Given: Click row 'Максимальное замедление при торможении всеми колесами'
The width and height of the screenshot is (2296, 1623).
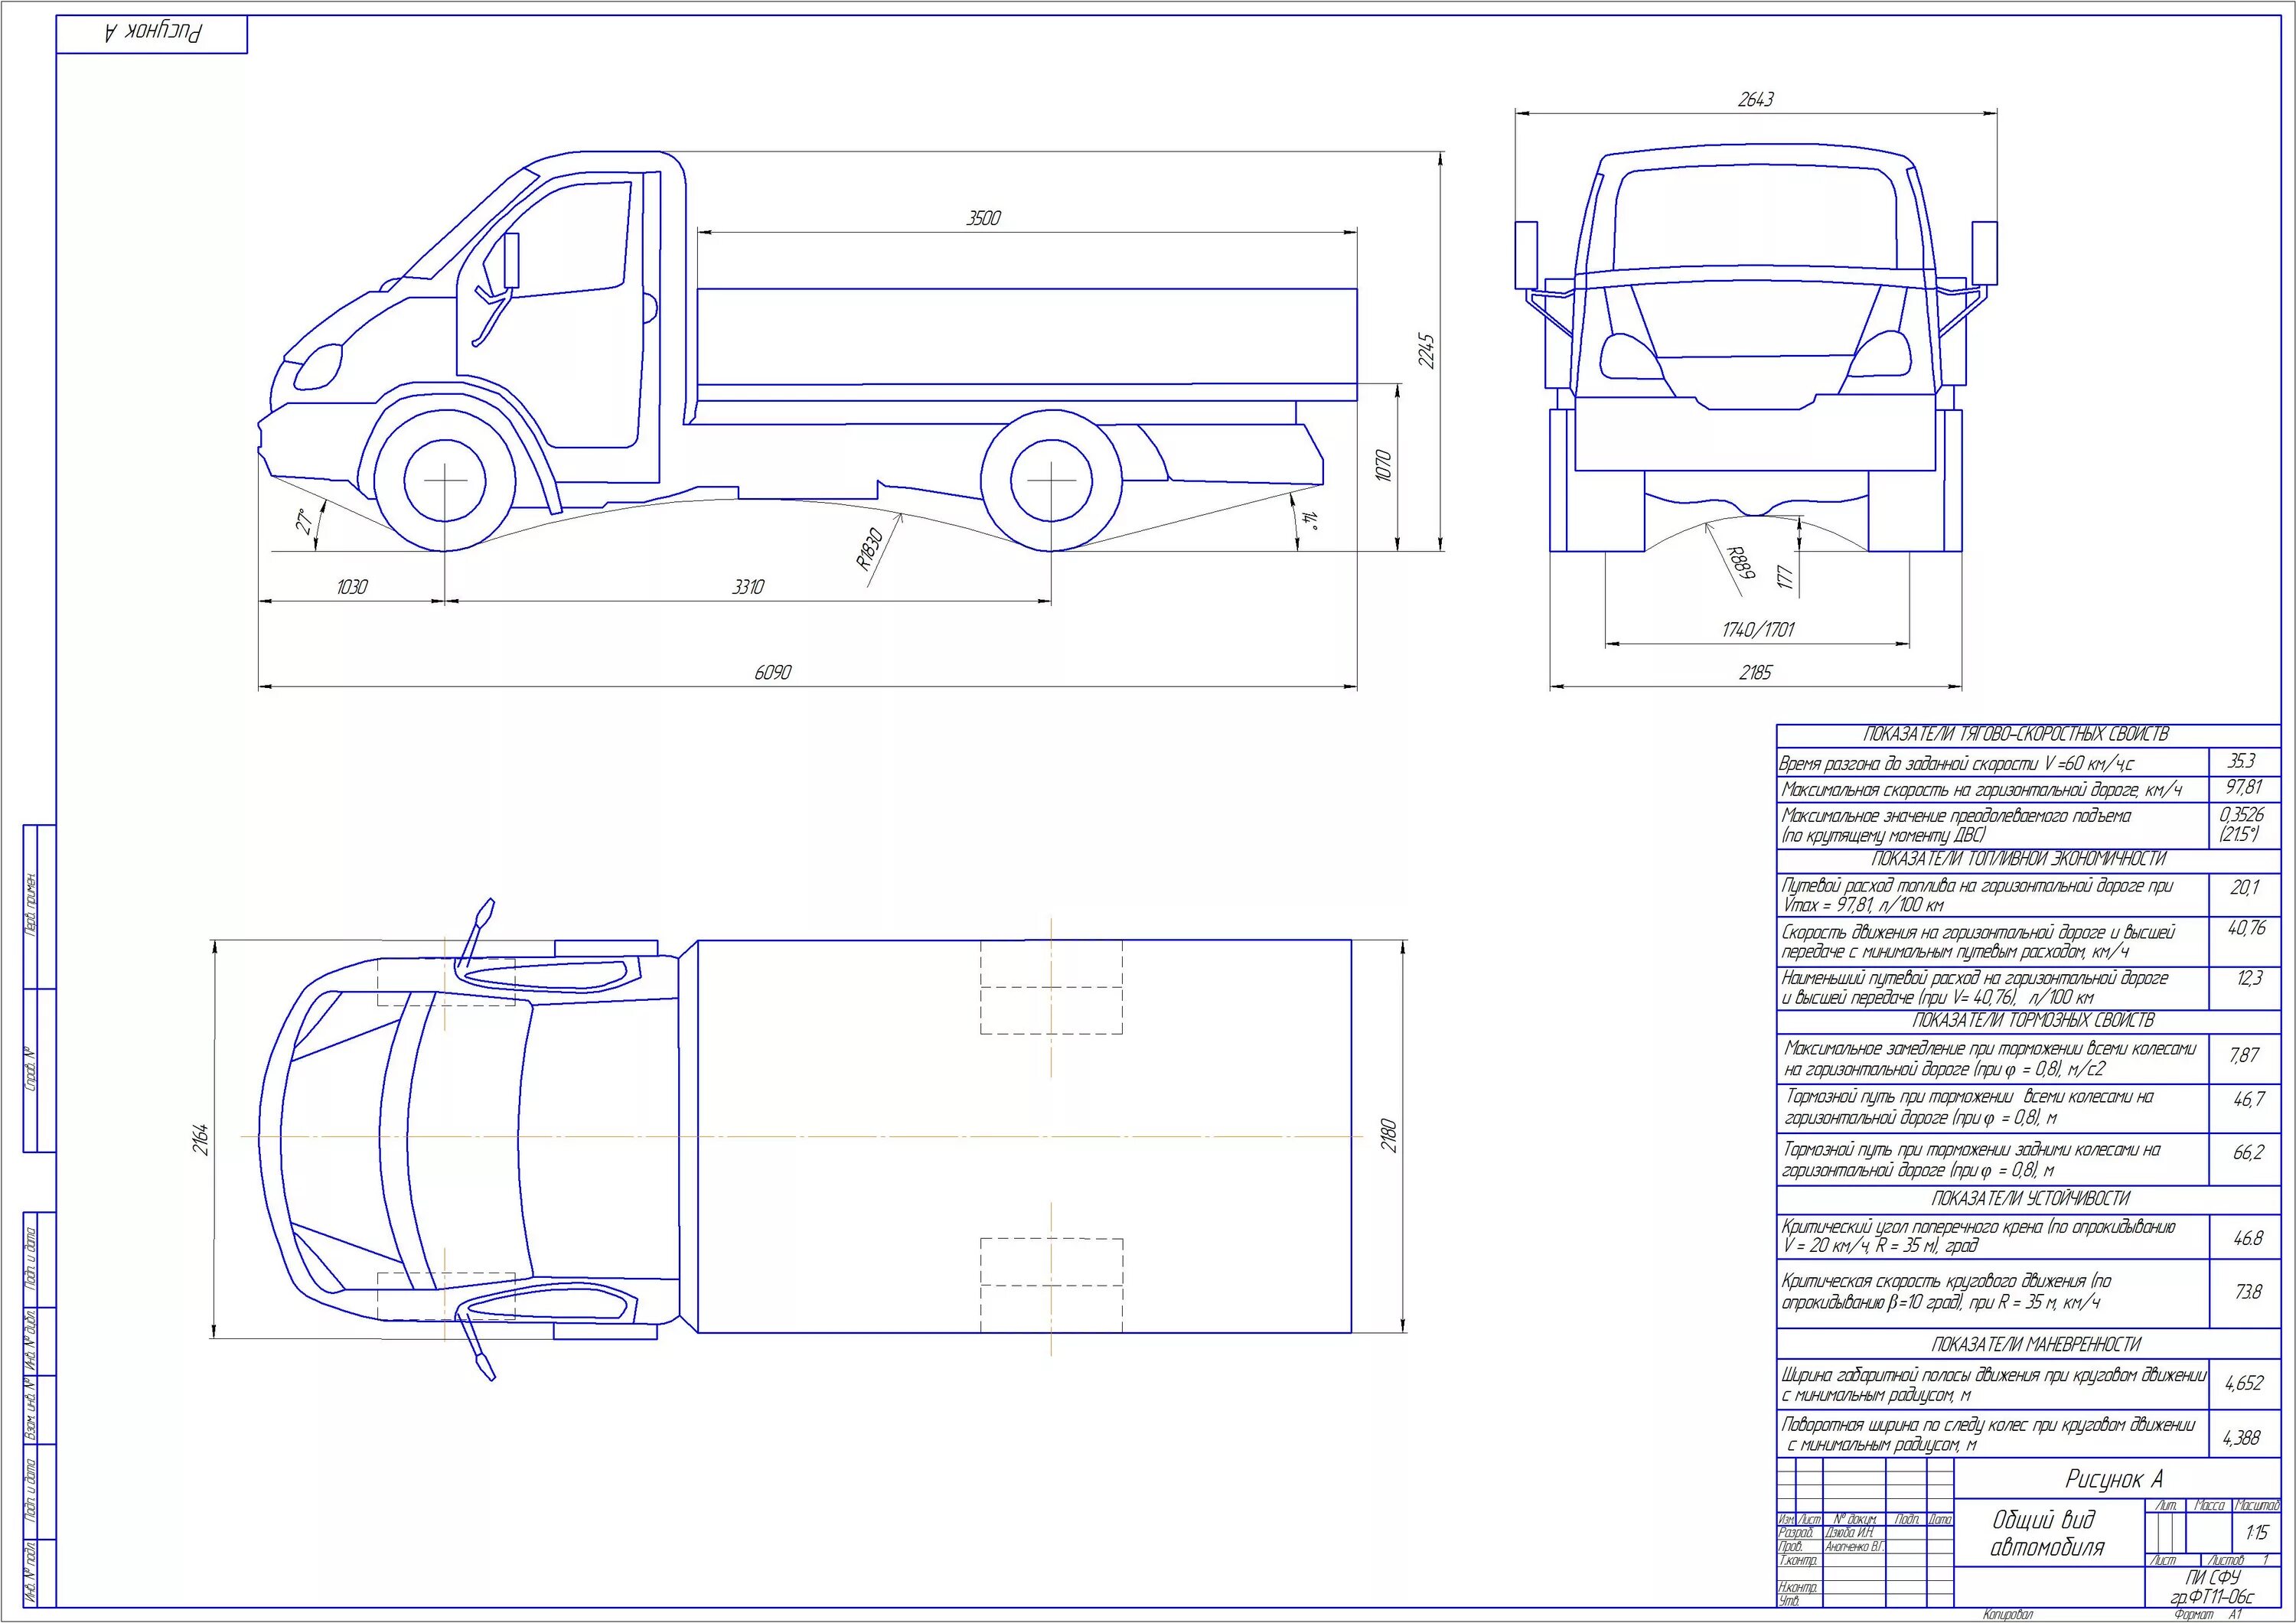Looking at the screenshot, I should 1992,1059.
